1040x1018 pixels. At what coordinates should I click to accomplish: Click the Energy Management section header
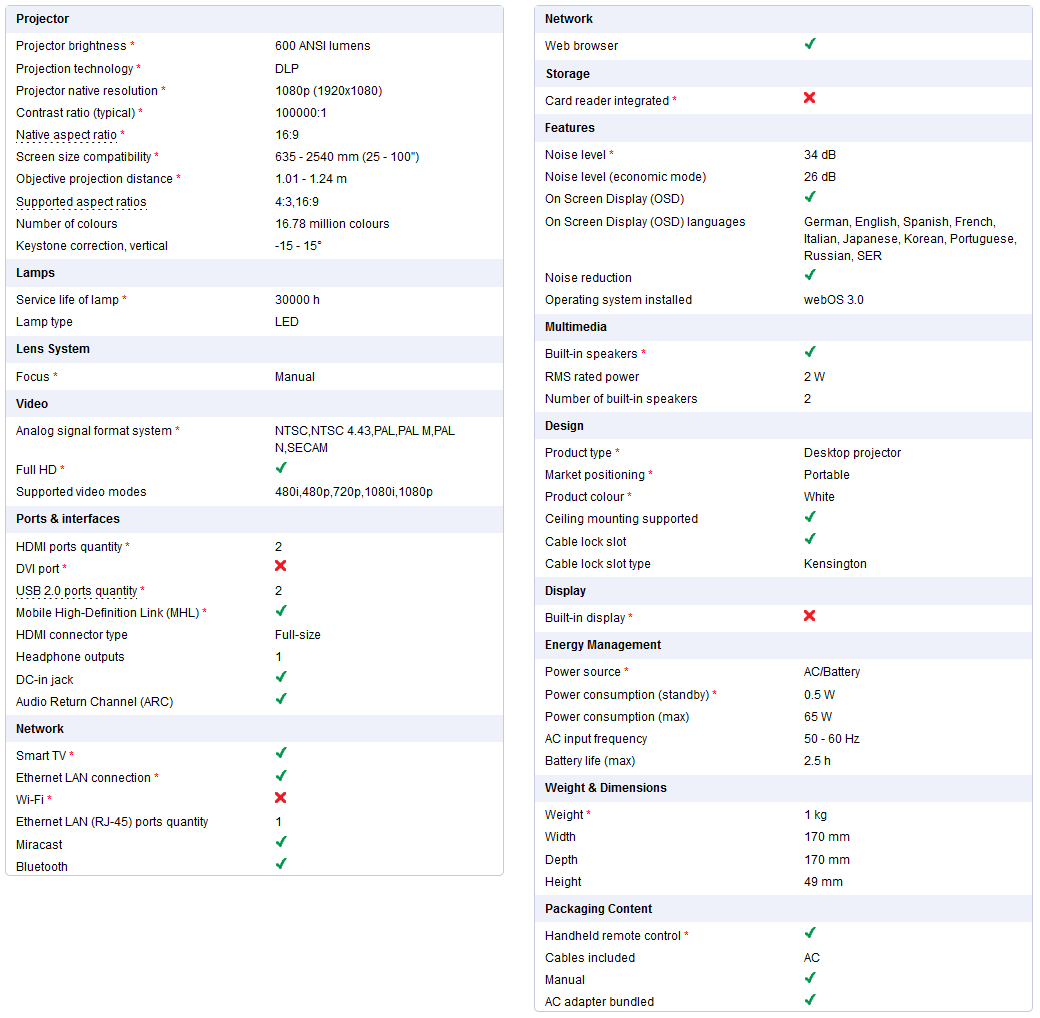[x=602, y=645]
